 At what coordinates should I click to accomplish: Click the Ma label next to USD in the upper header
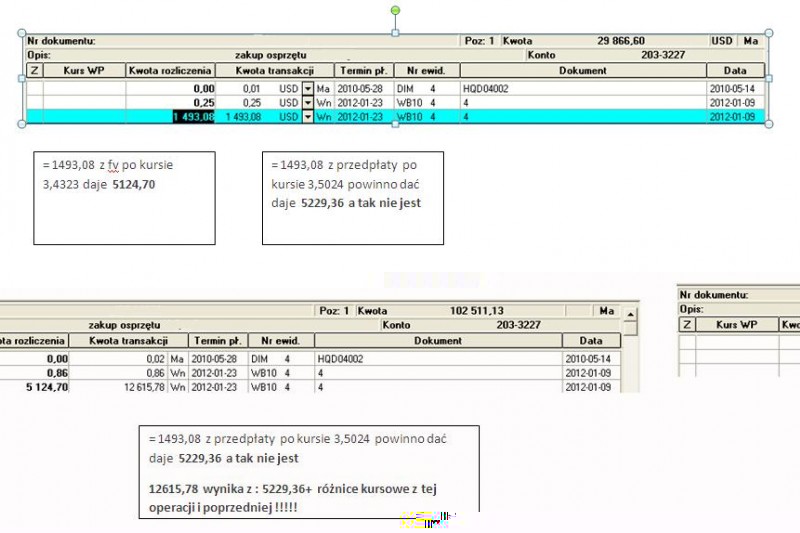751,41
